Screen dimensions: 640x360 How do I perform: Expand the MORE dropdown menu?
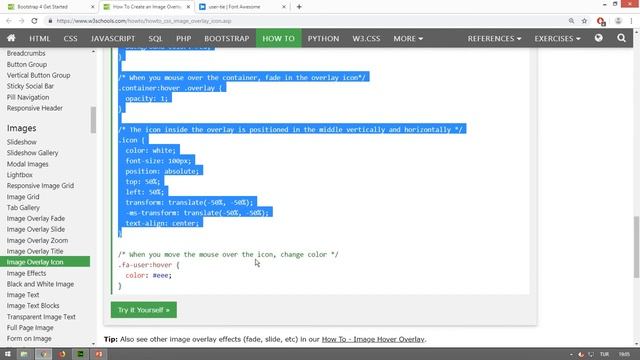tap(408, 38)
